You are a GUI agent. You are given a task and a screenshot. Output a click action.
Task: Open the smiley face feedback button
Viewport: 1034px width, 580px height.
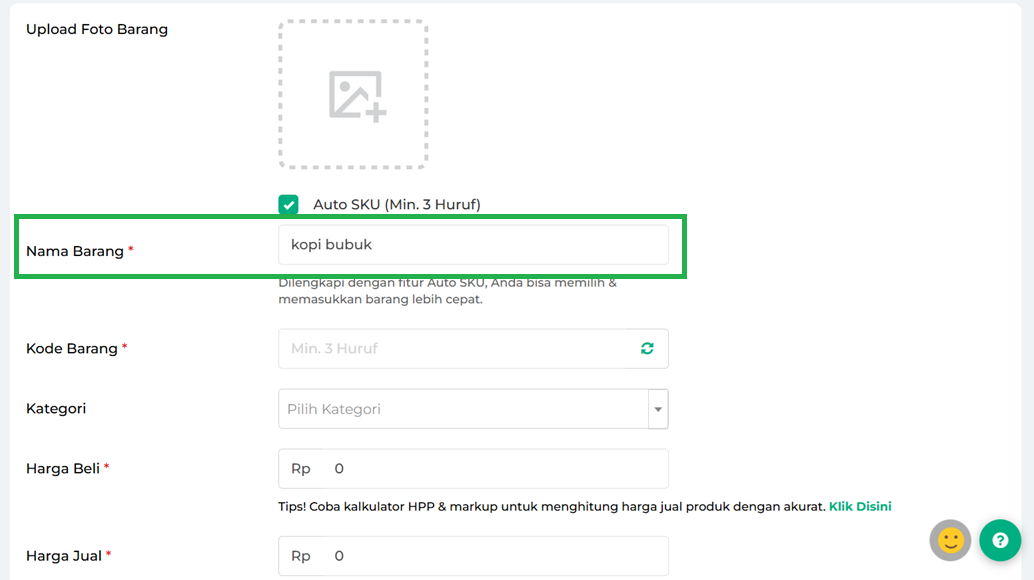950,541
